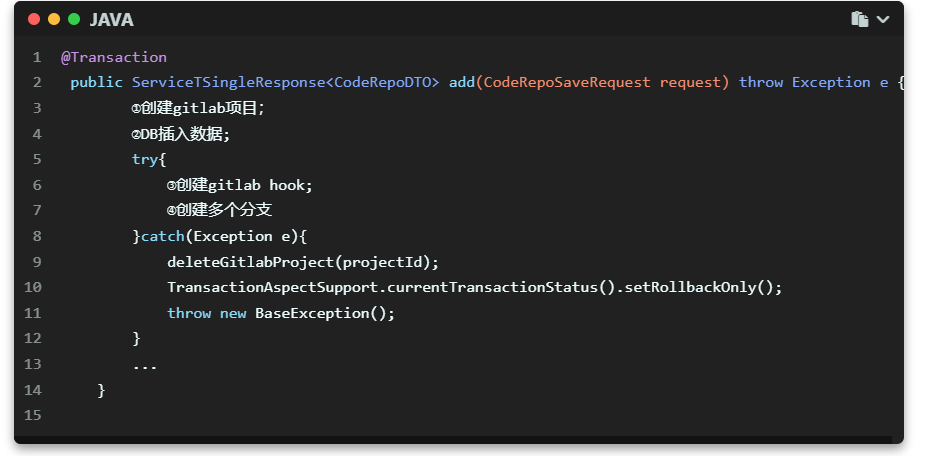Click setRollbackOnly method call
The image size is (927, 456).
(690, 287)
